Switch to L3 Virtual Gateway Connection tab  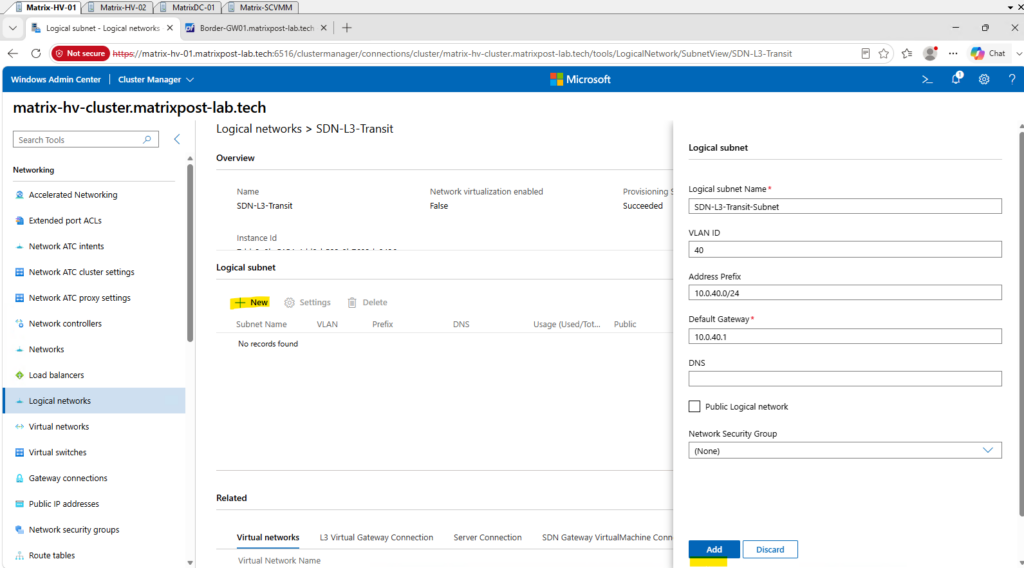376,537
